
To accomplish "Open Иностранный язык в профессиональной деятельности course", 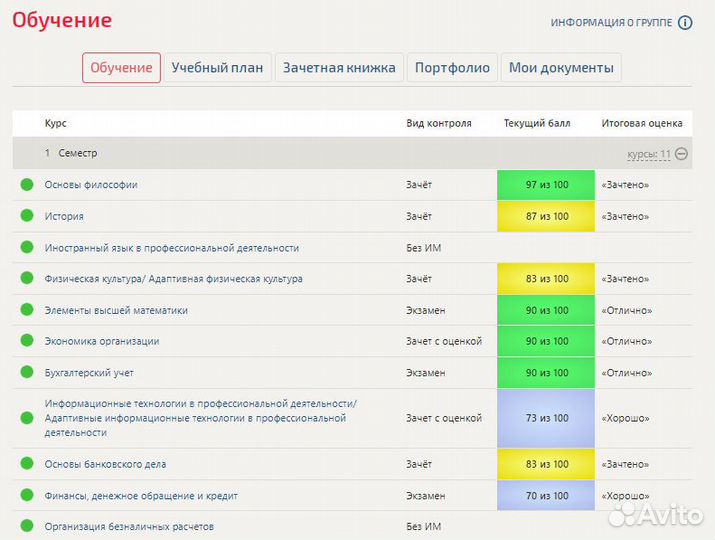I will coord(171,248).
